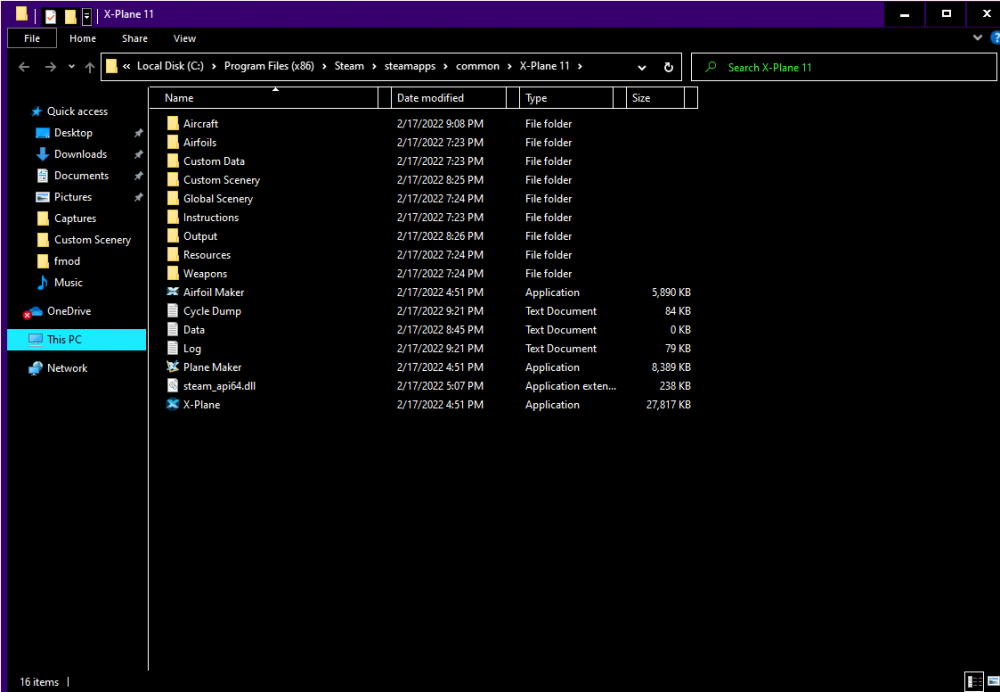The image size is (1000, 692).
Task: Sort files by Date modified column
Action: (430, 98)
